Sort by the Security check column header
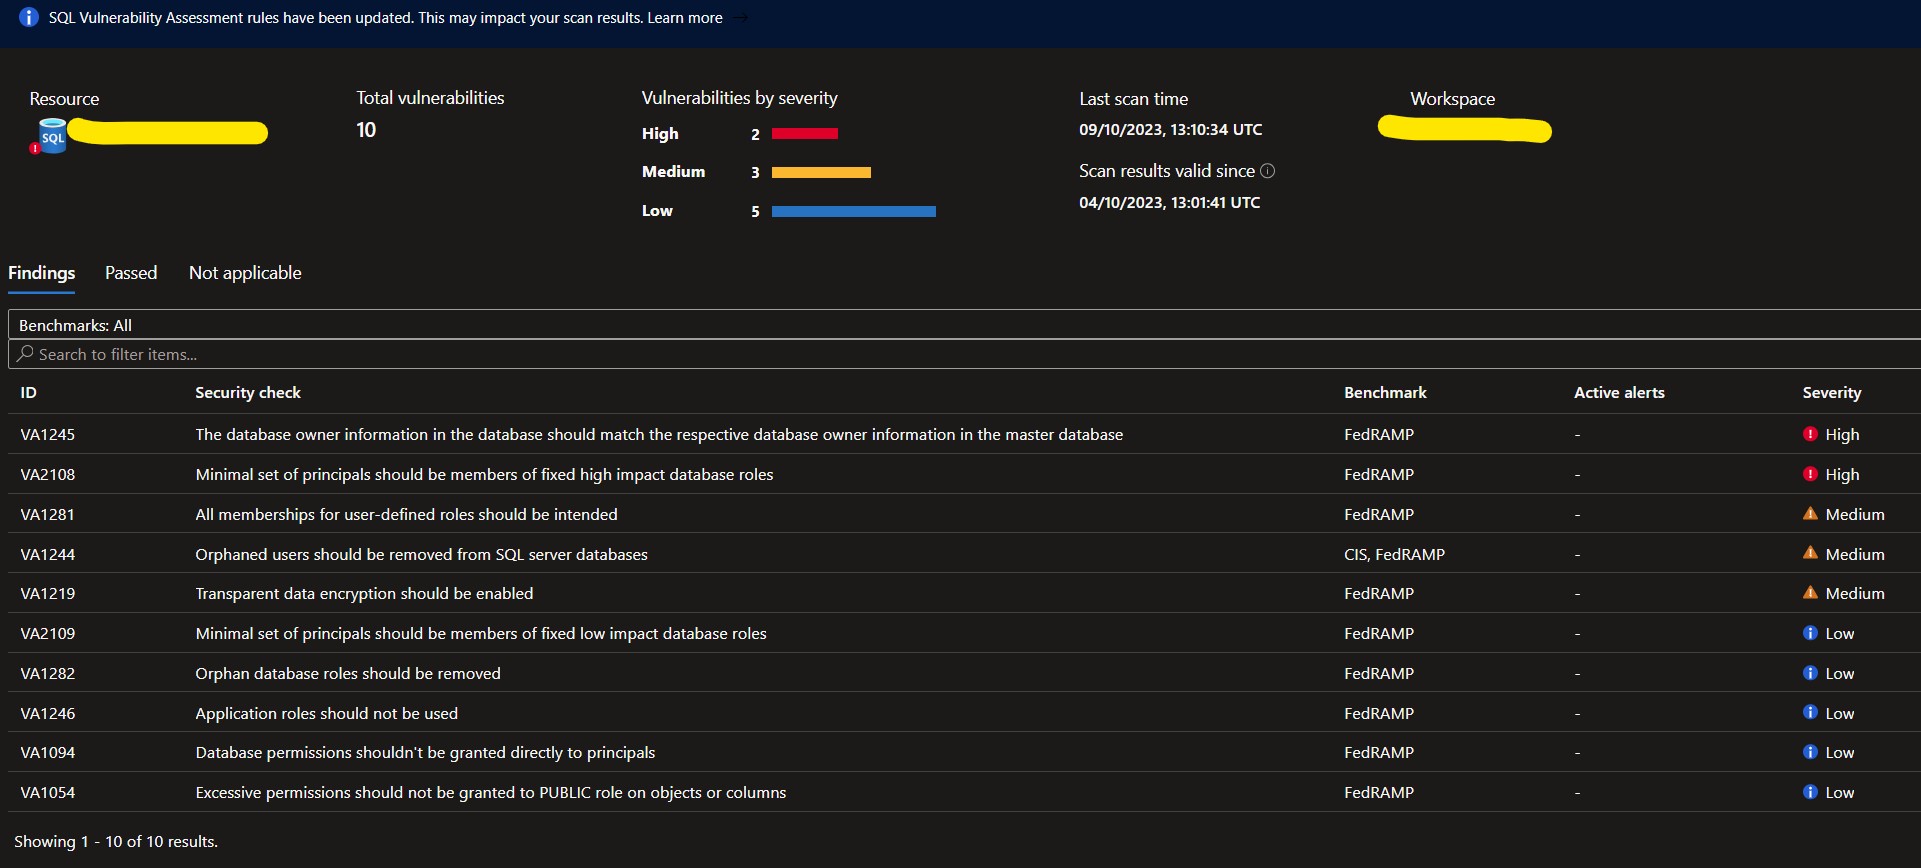The width and height of the screenshot is (1921, 868). (248, 393)
